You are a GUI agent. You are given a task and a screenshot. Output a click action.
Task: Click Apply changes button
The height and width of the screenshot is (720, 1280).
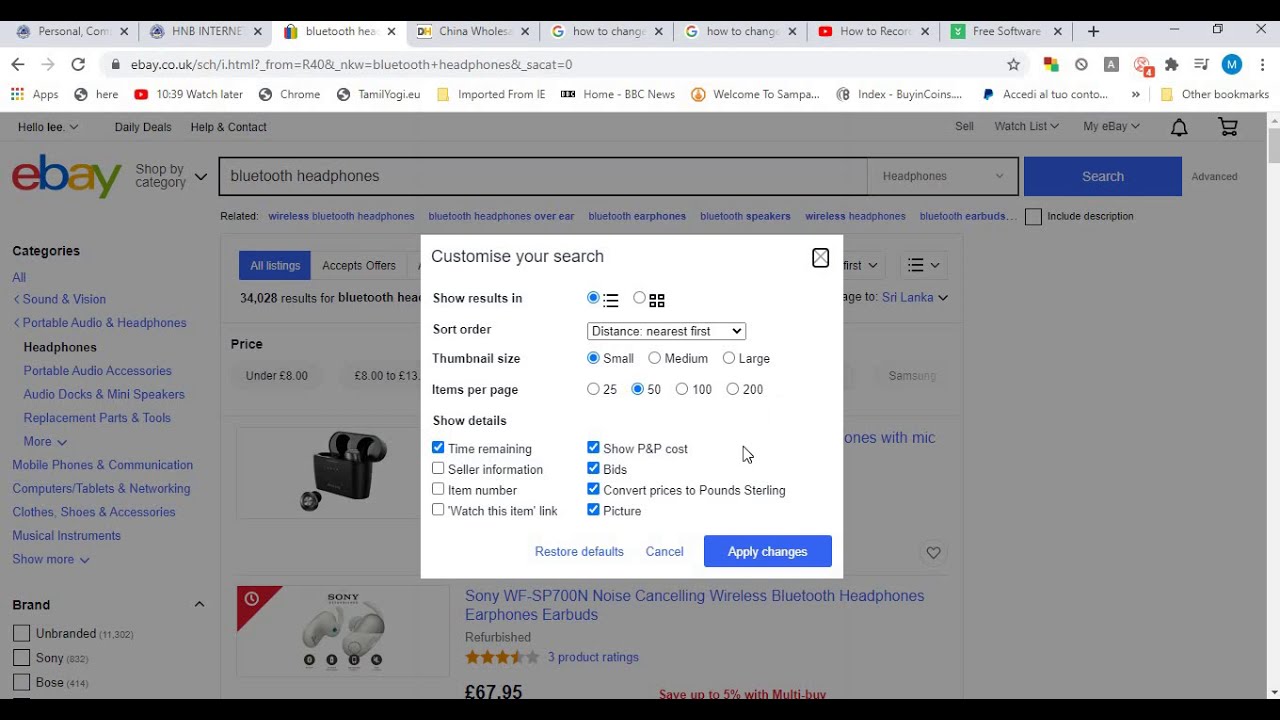pyautogui.click(x=767, y=551)
